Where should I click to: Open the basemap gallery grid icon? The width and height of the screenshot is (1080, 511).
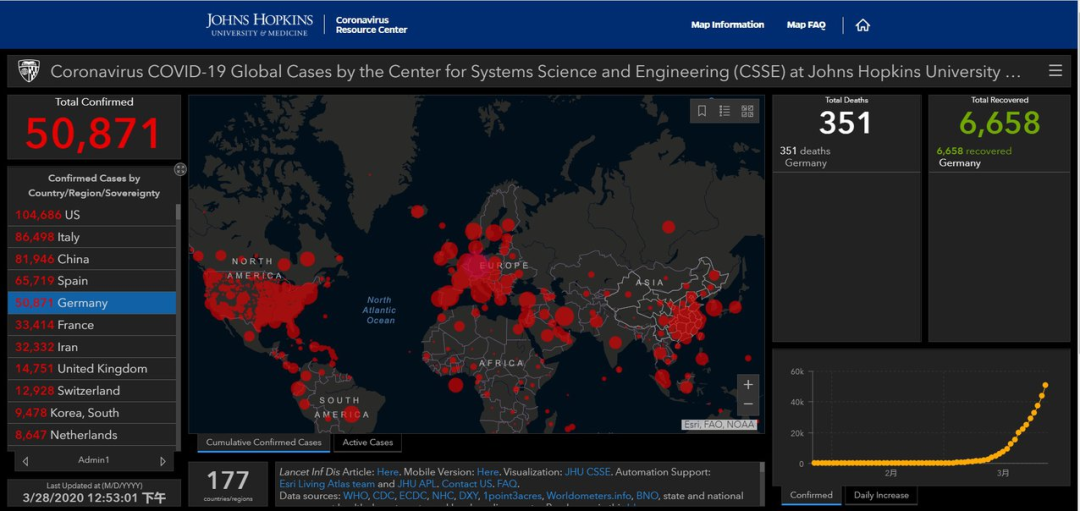(x=748, y=111)
